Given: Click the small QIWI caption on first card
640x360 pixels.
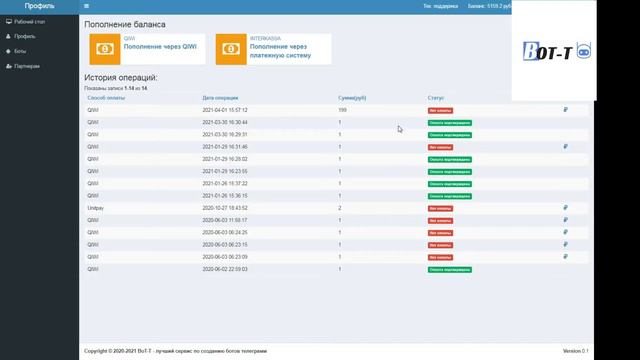Looking at the screenshot, I should pos(129,38).
